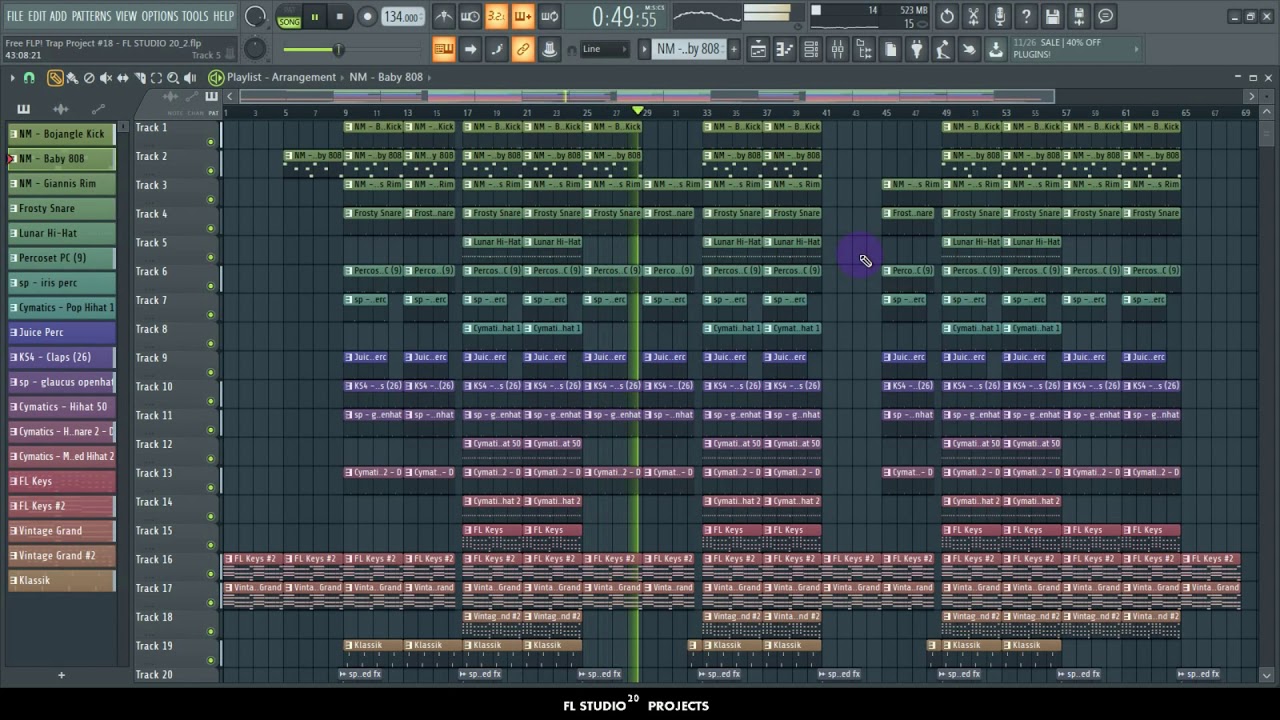
Task: Open the chat bubble icon in toolbar
Action: pos(1105,16)
